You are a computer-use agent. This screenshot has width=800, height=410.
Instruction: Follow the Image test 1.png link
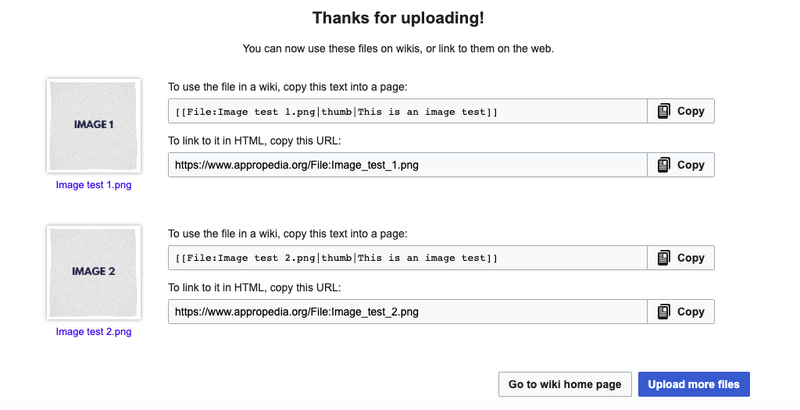(94, 185)
